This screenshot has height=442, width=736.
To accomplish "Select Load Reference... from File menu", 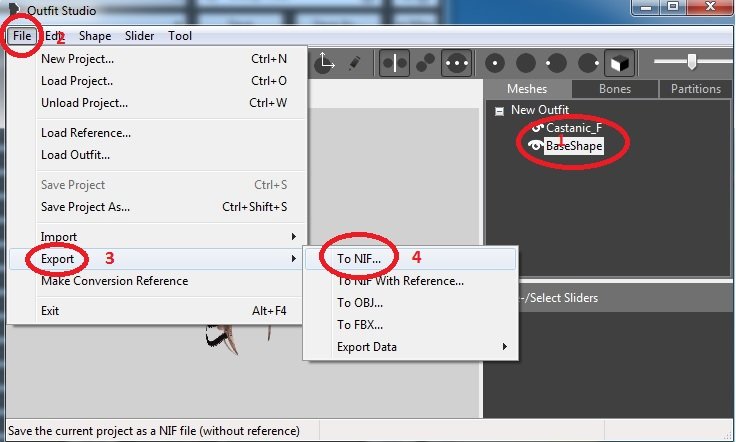I will [x=86, y=133].
